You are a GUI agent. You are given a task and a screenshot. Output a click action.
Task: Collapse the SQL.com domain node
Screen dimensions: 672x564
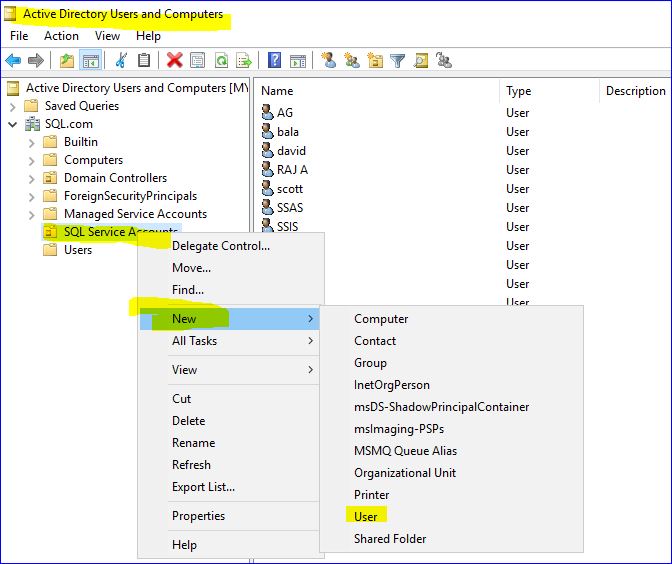tap(12, 124)
